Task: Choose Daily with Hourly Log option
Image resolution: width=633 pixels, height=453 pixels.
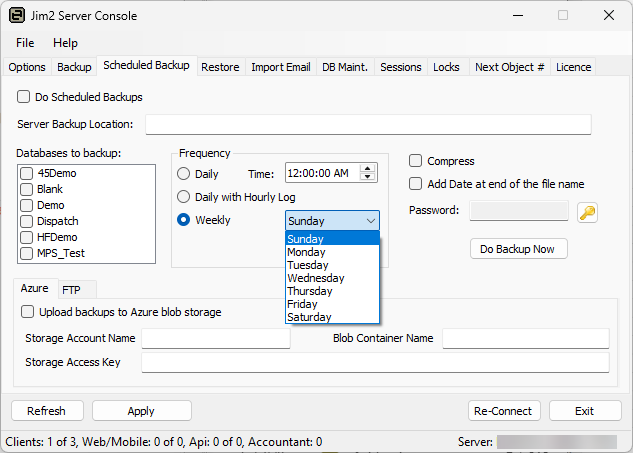Action: click(183, 197)
